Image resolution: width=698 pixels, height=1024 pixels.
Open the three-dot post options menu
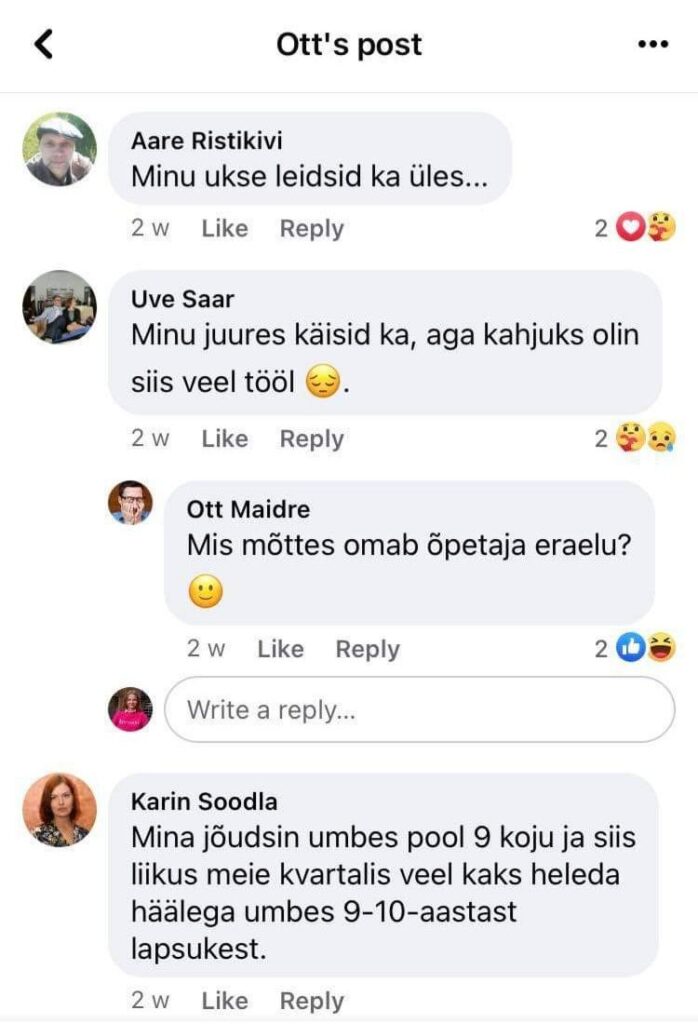point(652,45)
